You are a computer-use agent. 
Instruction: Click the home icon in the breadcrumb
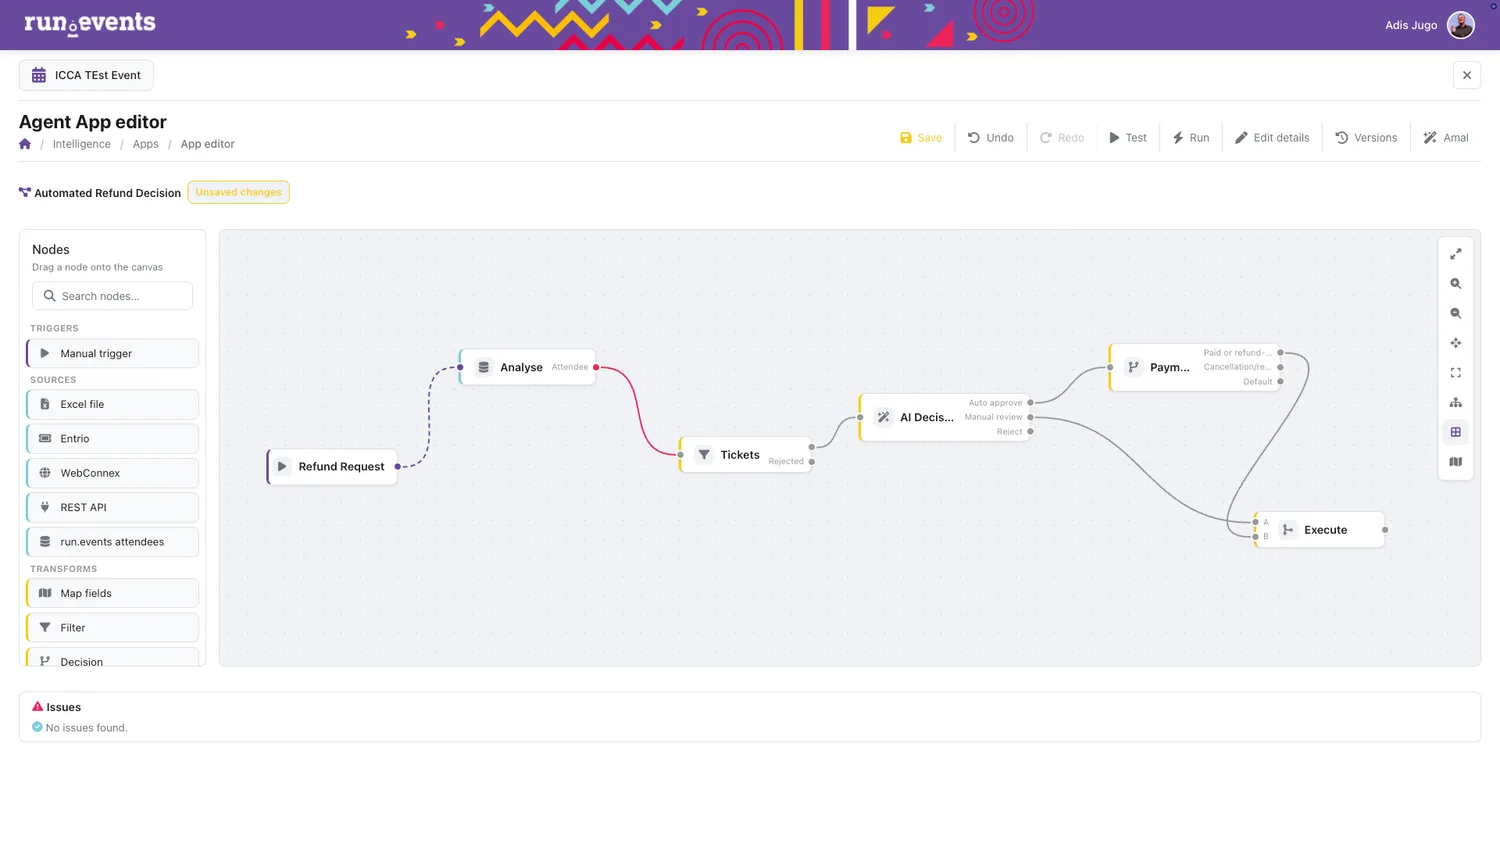[x=25, y=144]
